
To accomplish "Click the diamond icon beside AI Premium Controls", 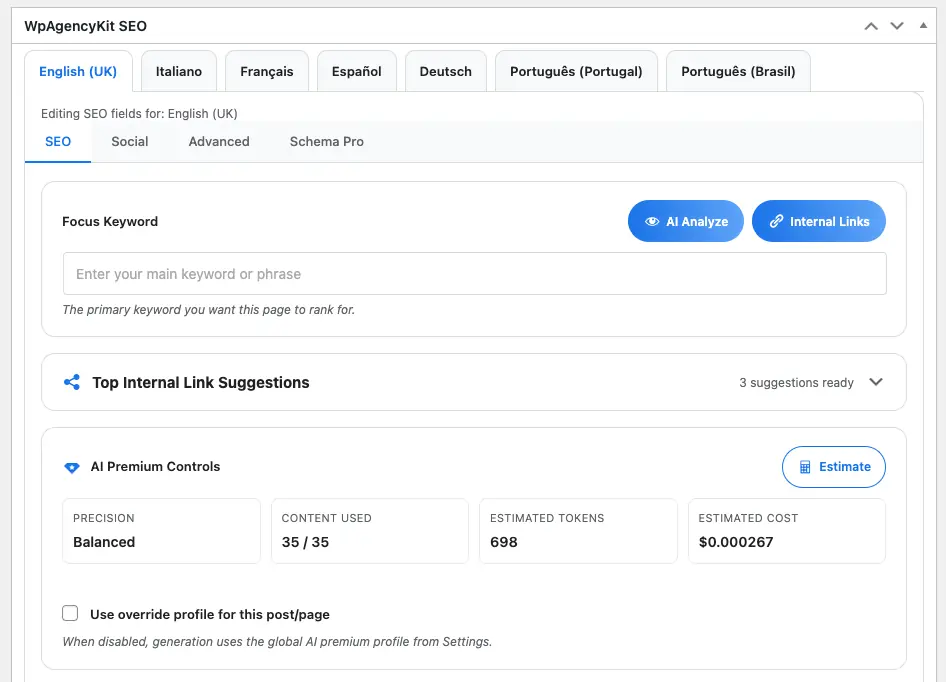I will click(x=72, y=467).
